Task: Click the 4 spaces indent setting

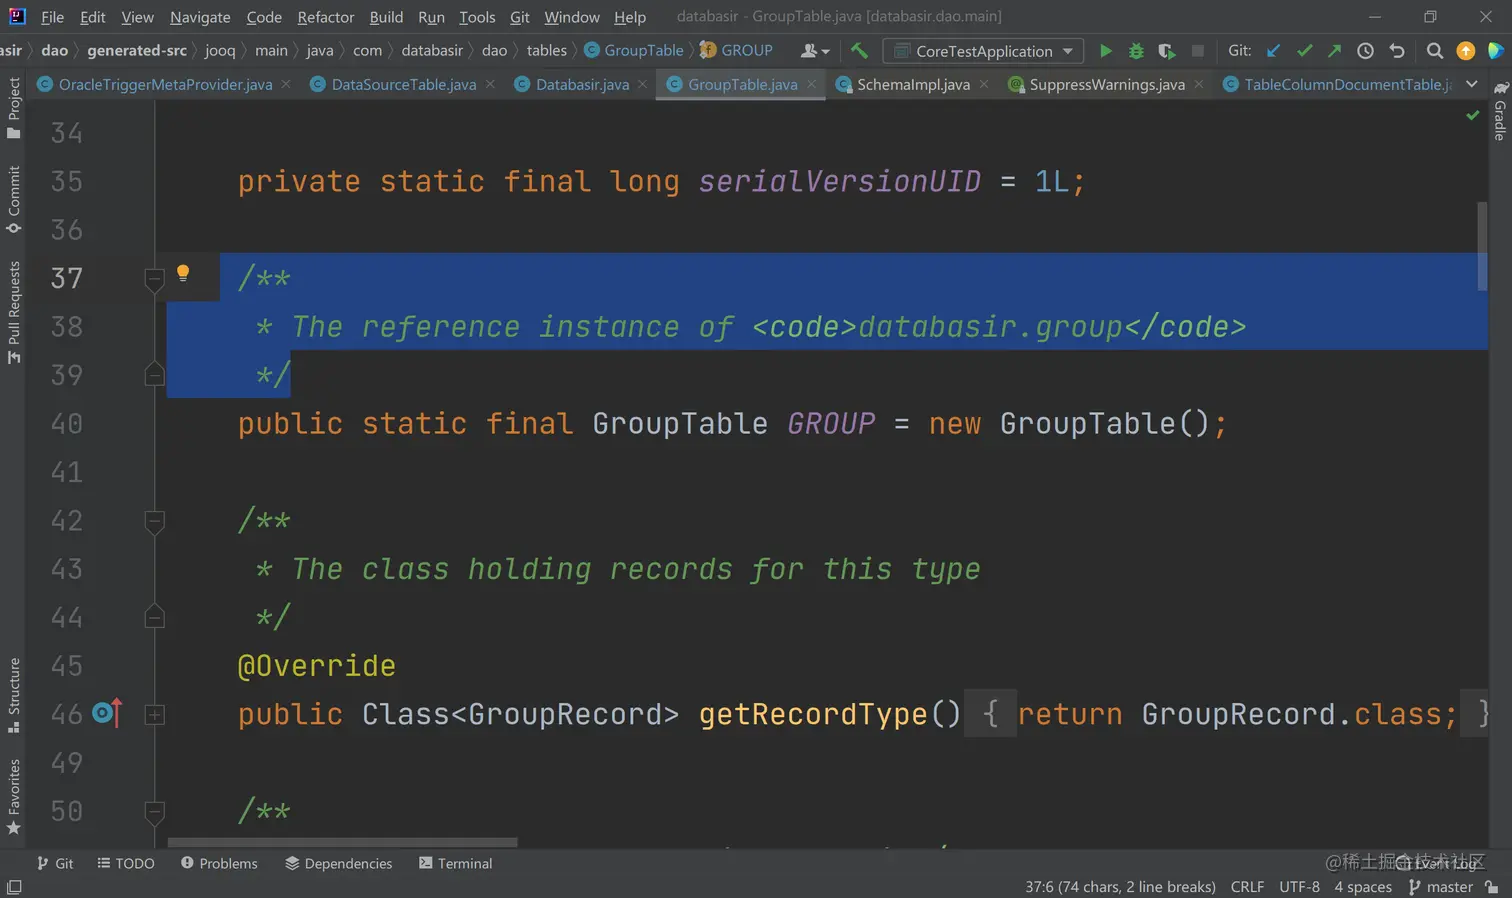Action: click(1363, 887)
